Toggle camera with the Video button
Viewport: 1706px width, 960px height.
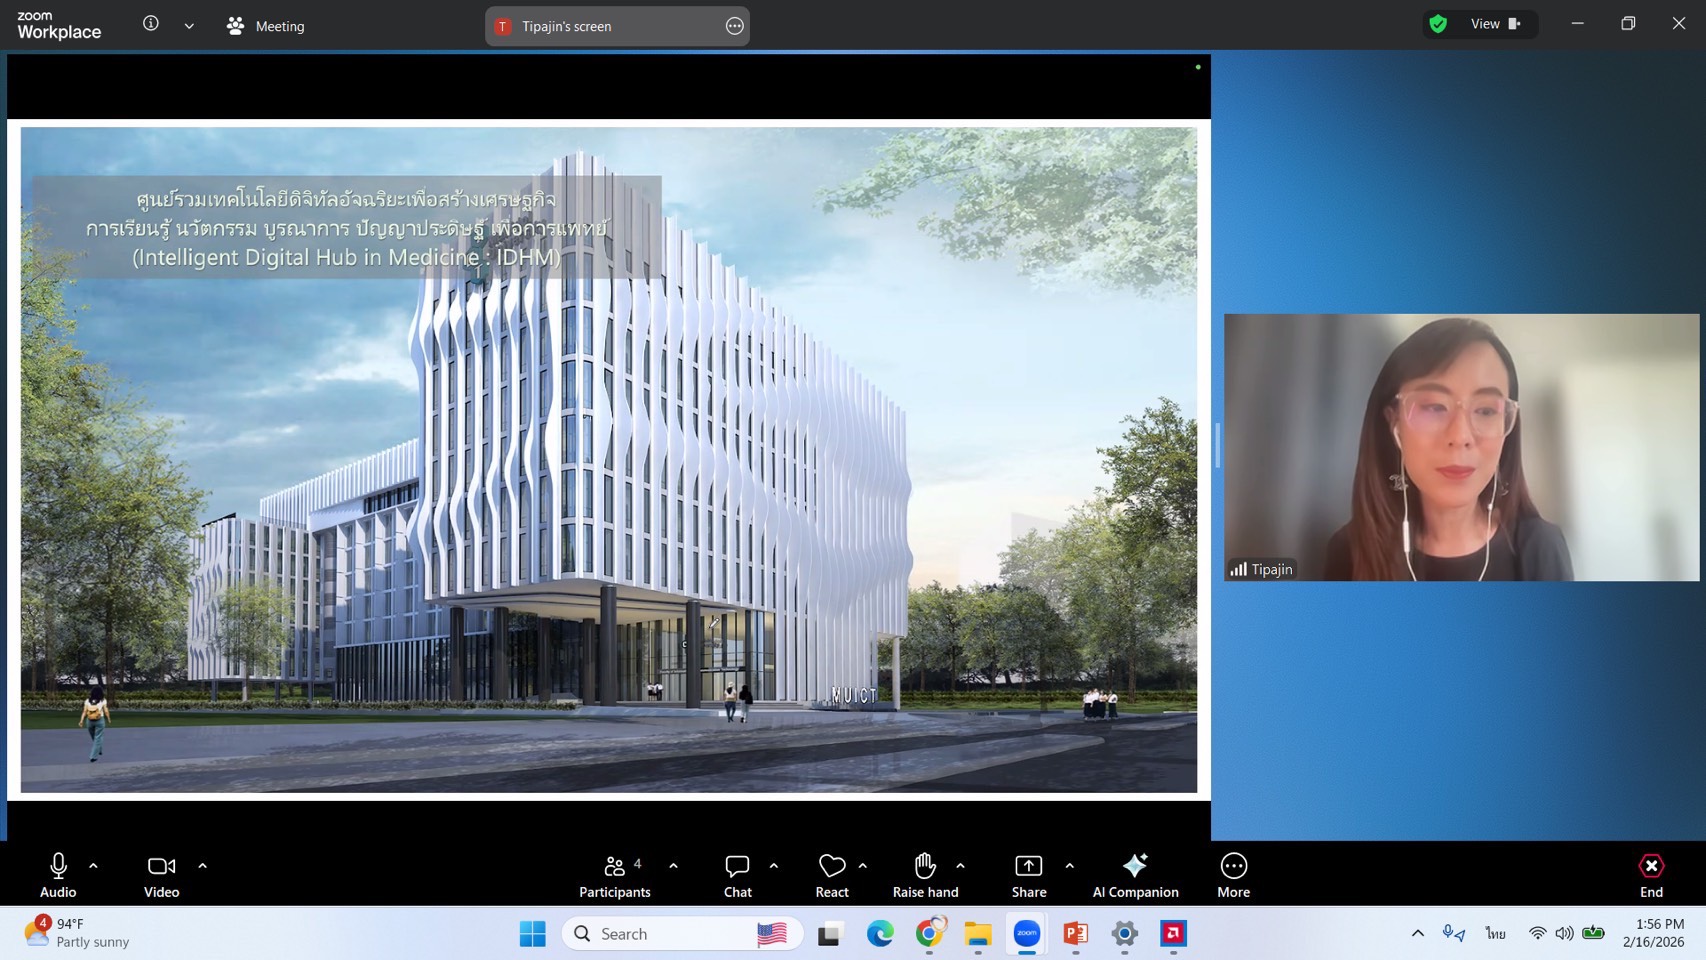161,875
